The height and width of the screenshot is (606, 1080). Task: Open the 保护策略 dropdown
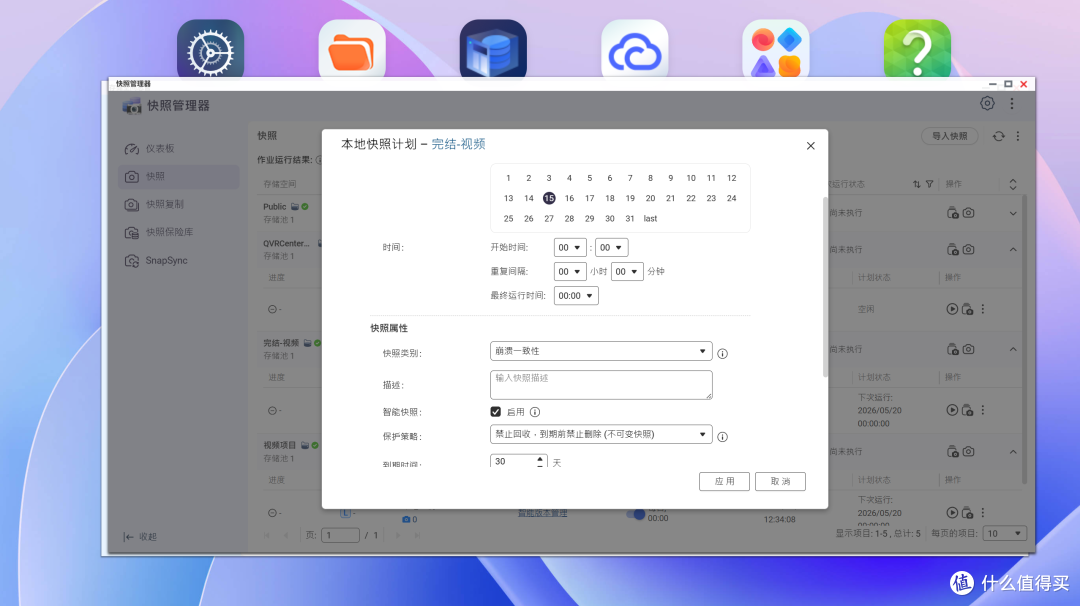click(x=601, y=434)
